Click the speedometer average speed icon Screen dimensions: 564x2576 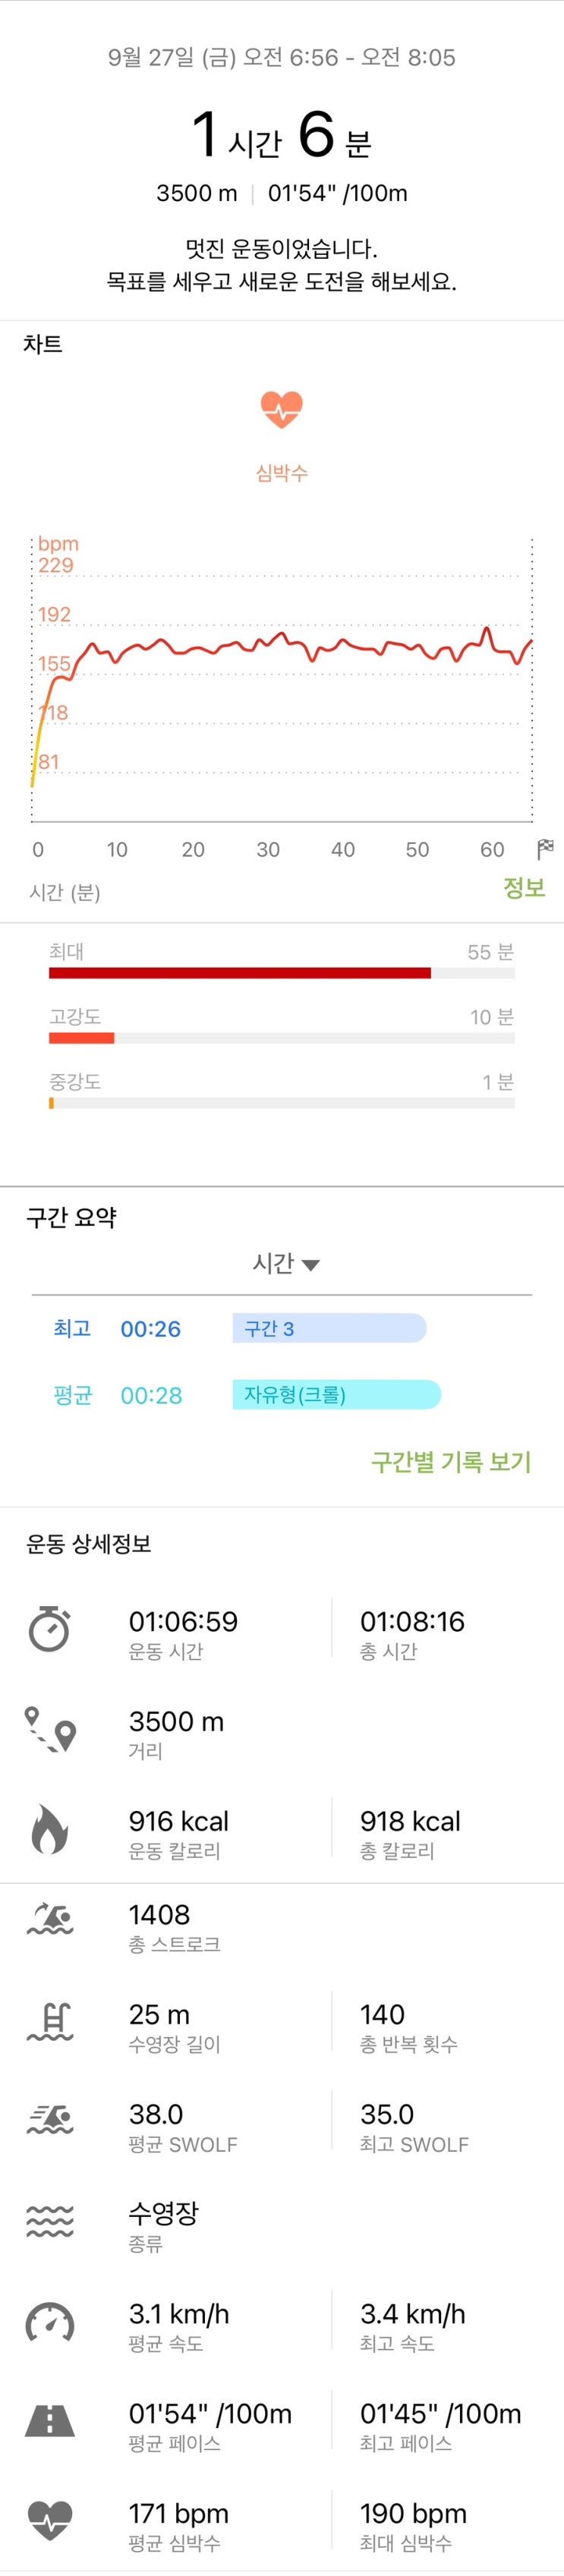pos(50,2321)
